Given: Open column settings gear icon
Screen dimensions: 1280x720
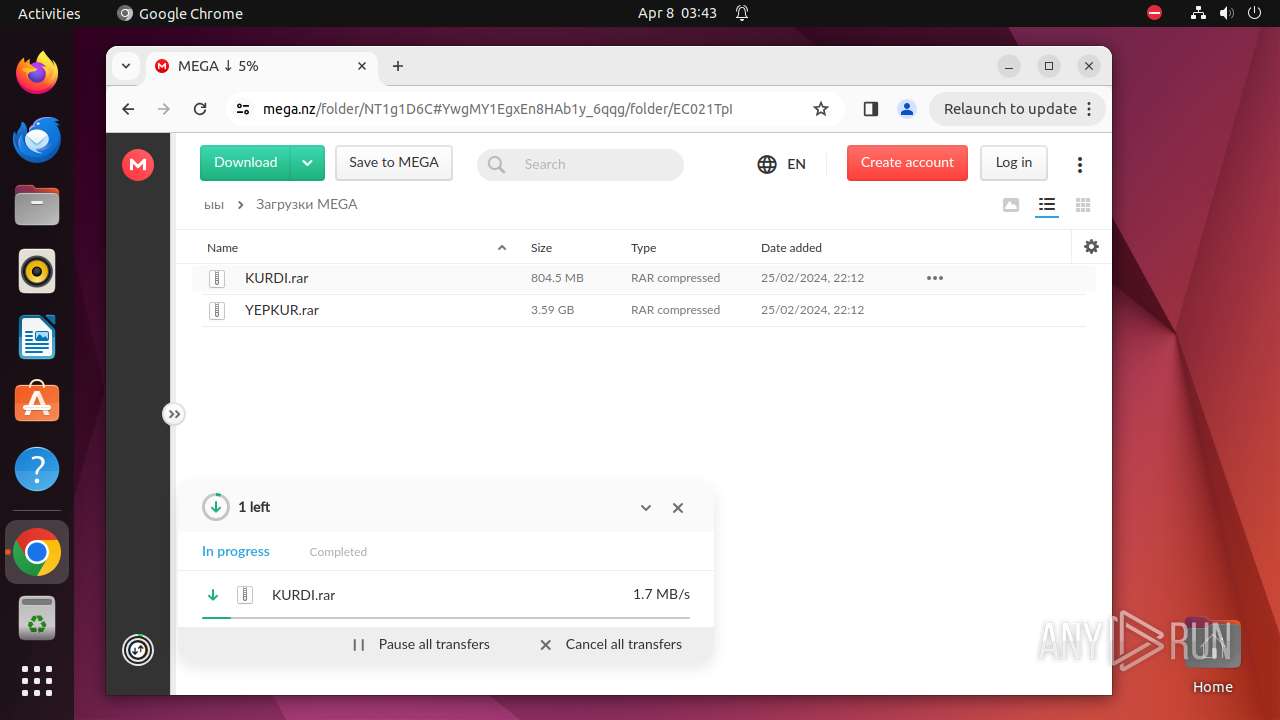Looking at the screenshot, I should tap(1091, 246).
